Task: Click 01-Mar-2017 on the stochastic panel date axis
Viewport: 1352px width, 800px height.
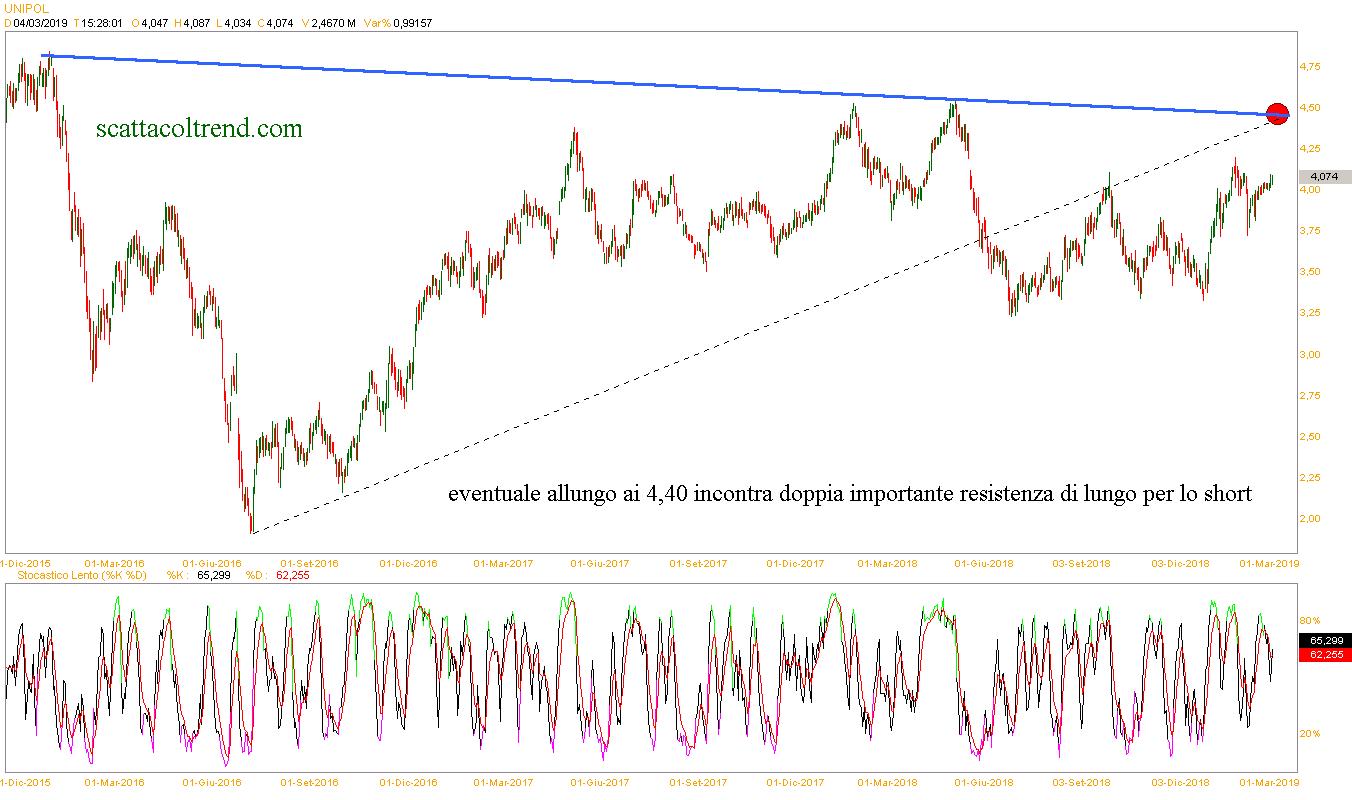Action: [x=503, y=783]
